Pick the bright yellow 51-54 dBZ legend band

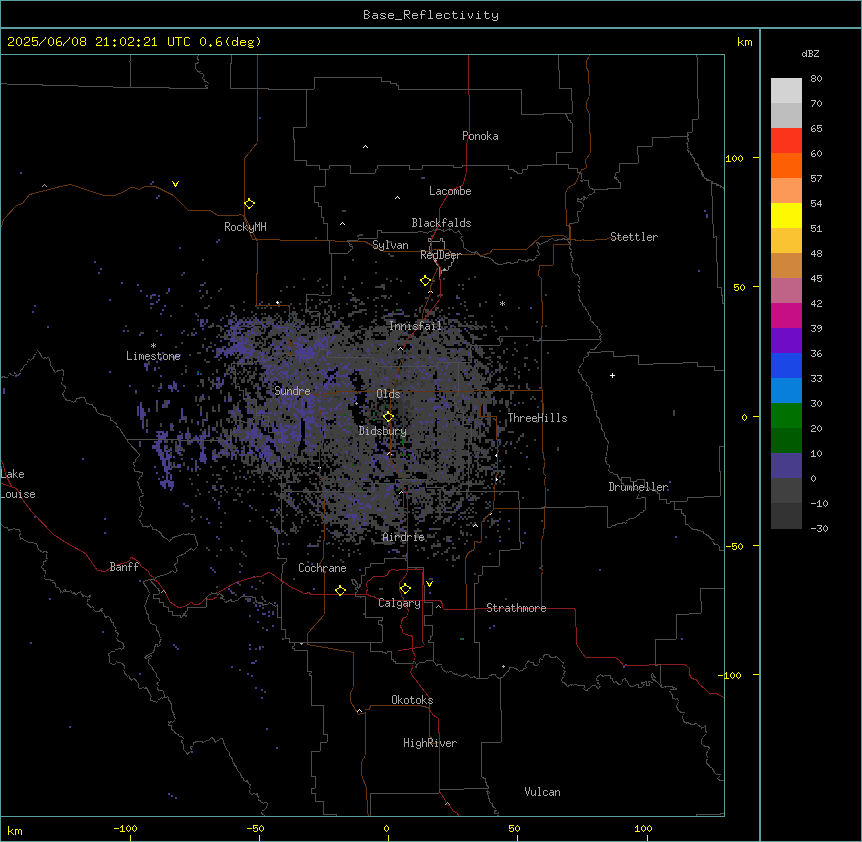pyautogui.click(x=786, y=215)
